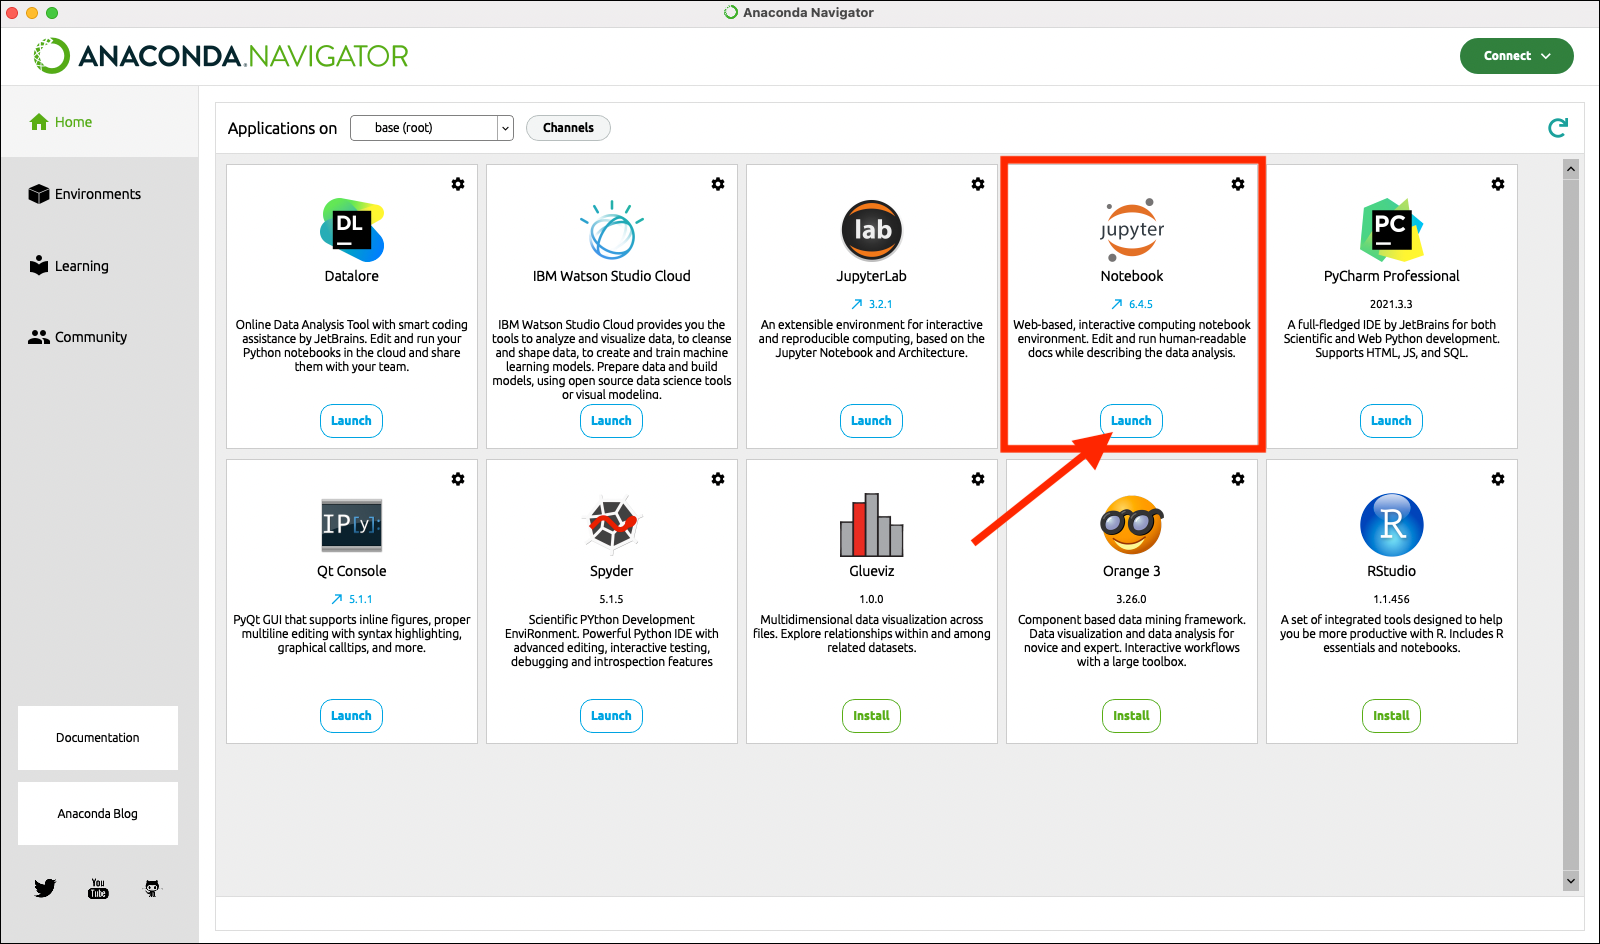The width and height of the screenshot is (1600, 944).
Task: Open settings gear on JupyterLab card
Action: [978, 184]
